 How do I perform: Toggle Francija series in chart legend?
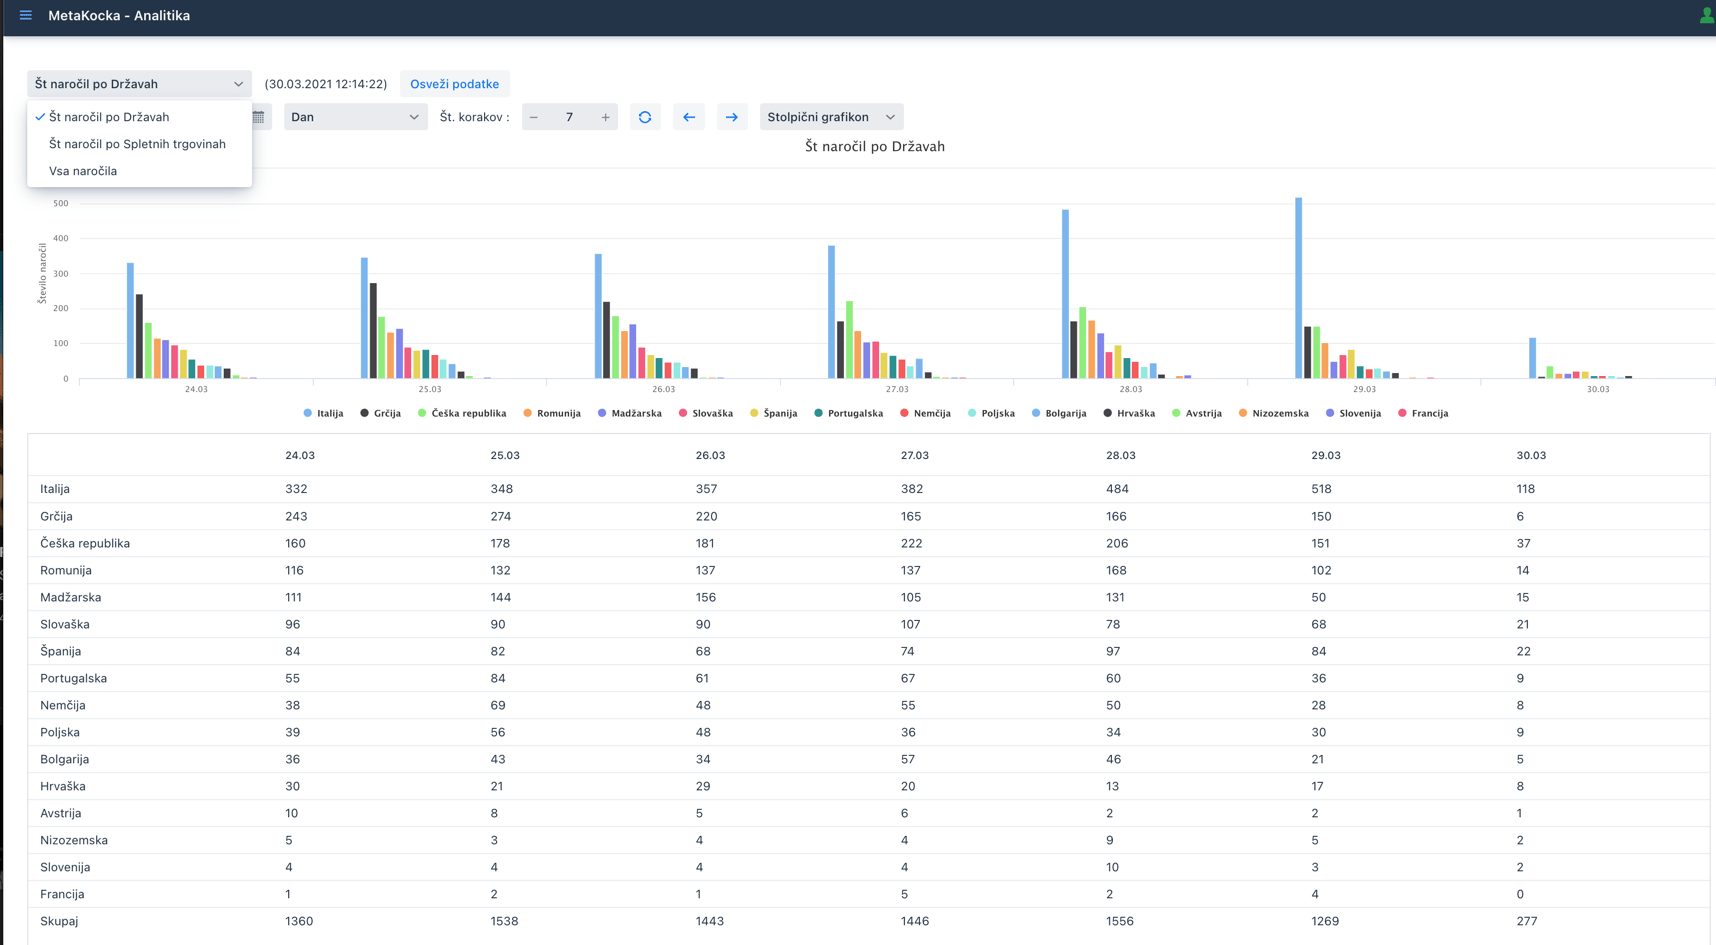tap(1423, 413)
